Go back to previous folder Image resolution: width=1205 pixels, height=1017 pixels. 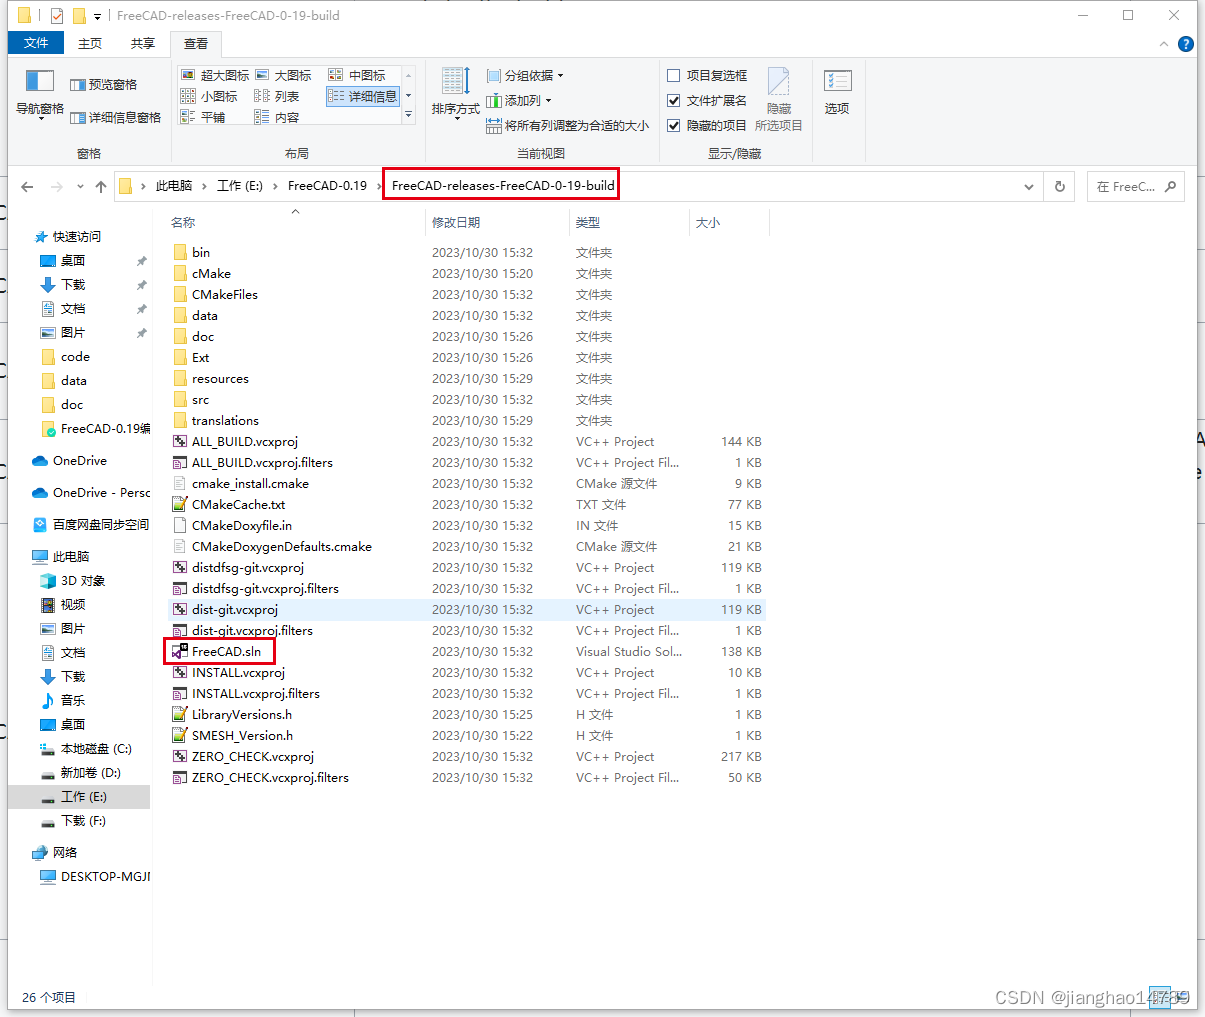click(27, 187)
